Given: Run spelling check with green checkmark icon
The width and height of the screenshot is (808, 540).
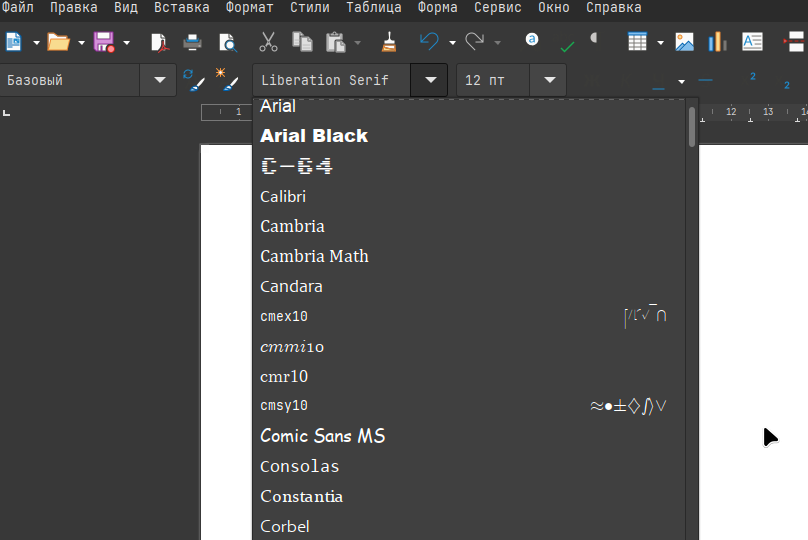Looking at the screenshot, I should 567,46.
